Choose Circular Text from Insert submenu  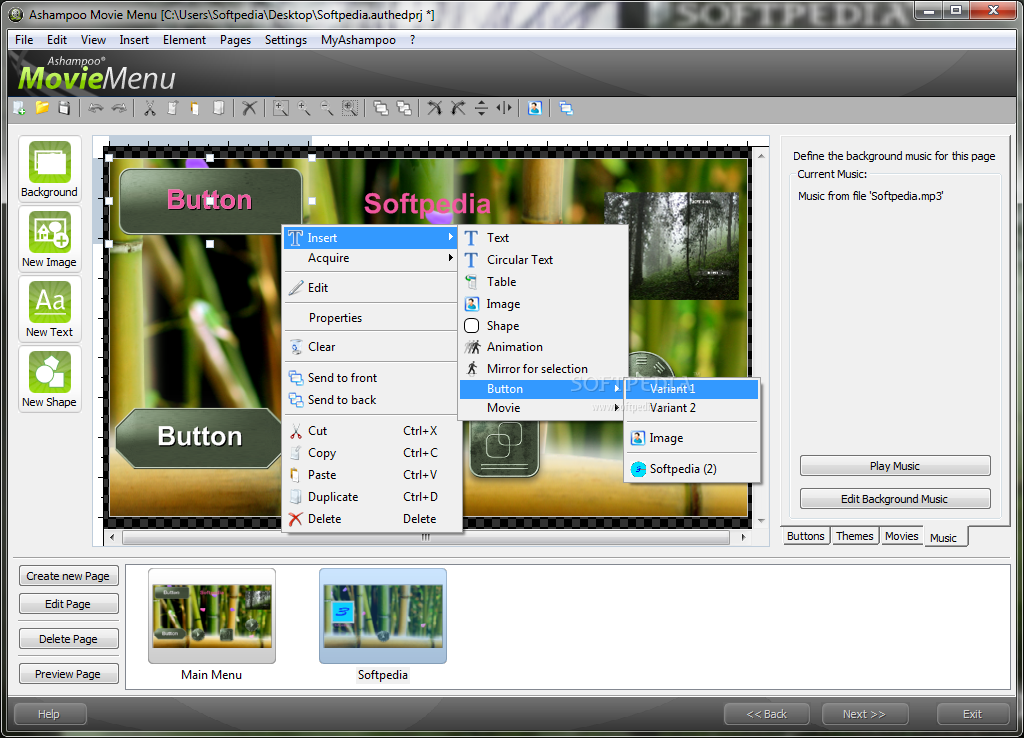(543, 260)
